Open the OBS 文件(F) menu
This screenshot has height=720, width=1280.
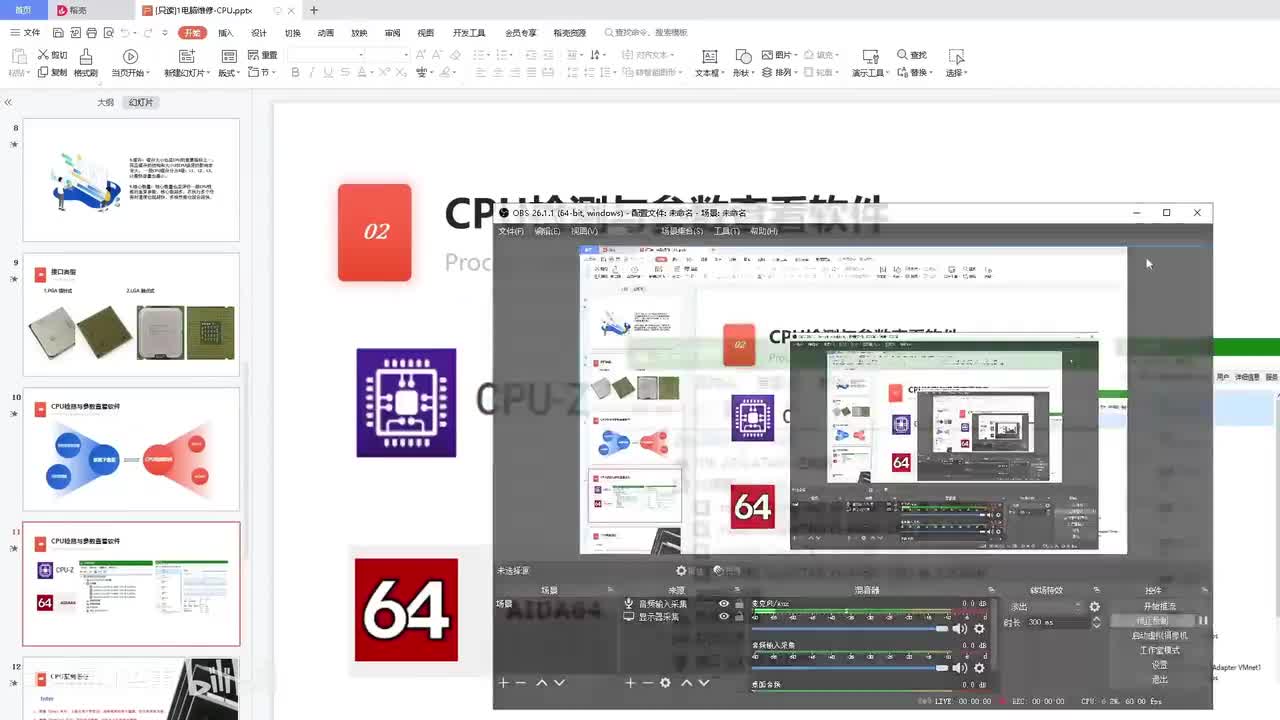511,231
